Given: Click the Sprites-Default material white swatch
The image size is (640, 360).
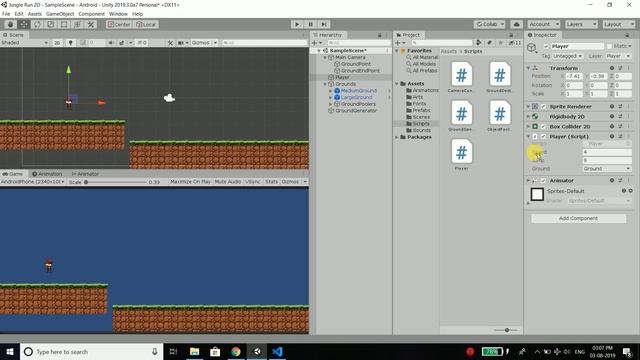Looking at the screenshot, I should 537,194.
